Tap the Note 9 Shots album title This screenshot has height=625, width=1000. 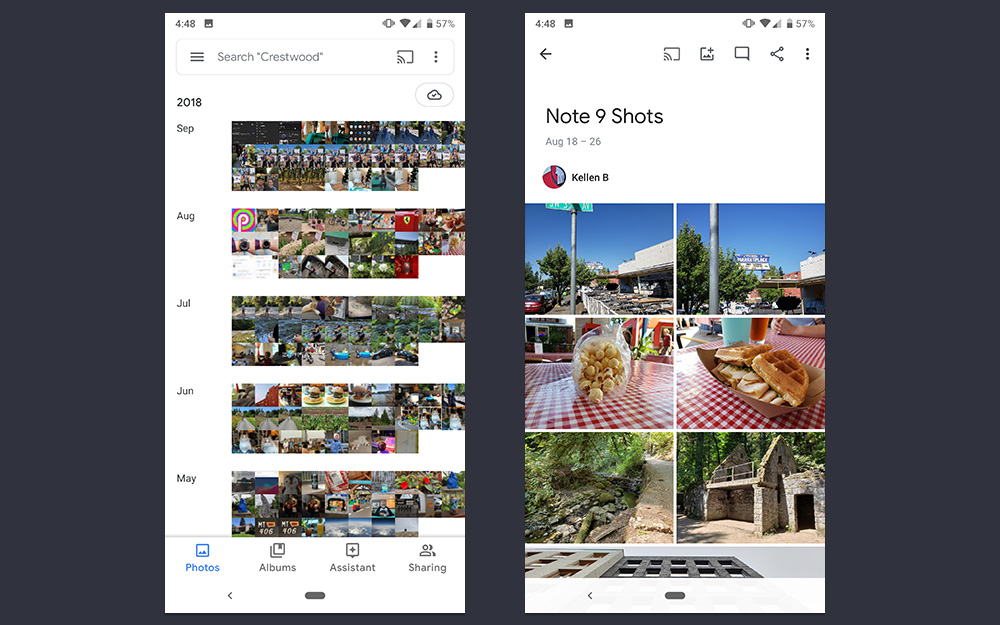(x=604, y=116)
